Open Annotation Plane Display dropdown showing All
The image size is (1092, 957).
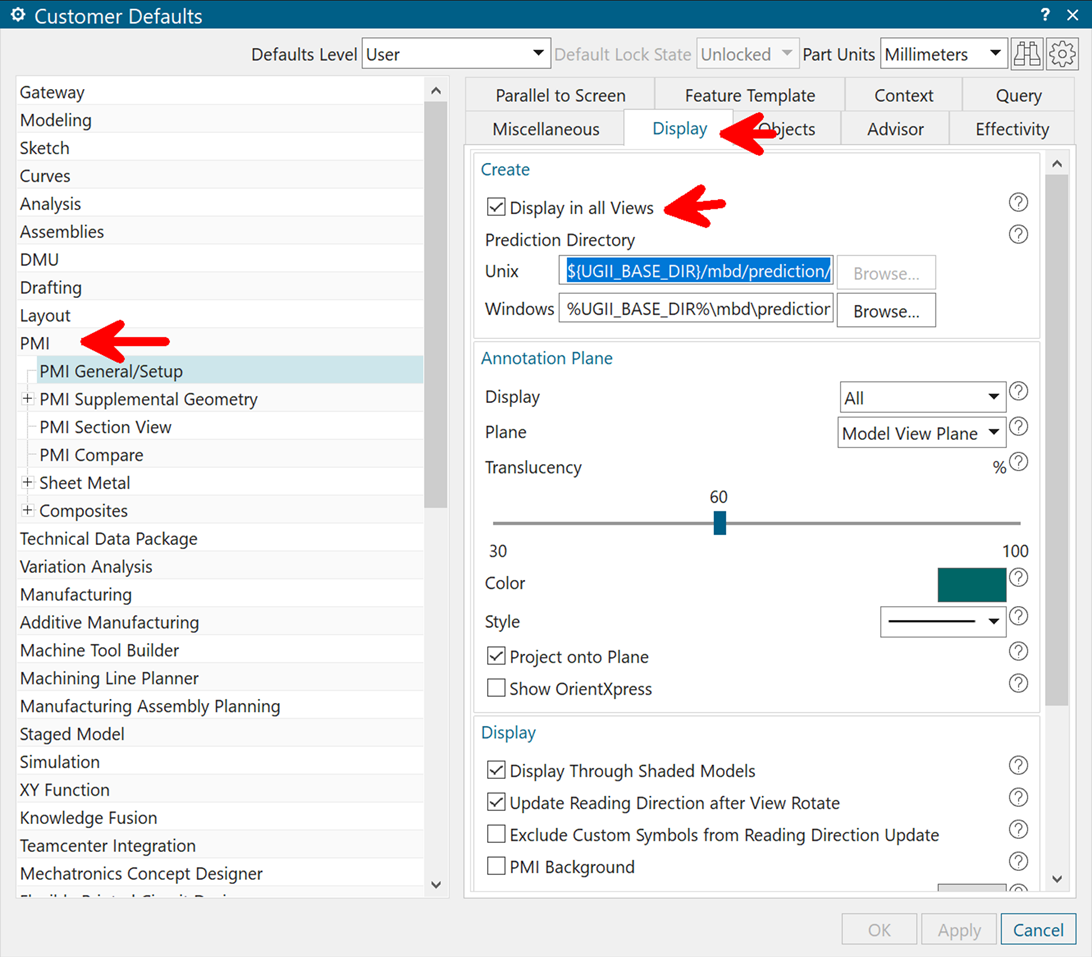coord(922,398)
